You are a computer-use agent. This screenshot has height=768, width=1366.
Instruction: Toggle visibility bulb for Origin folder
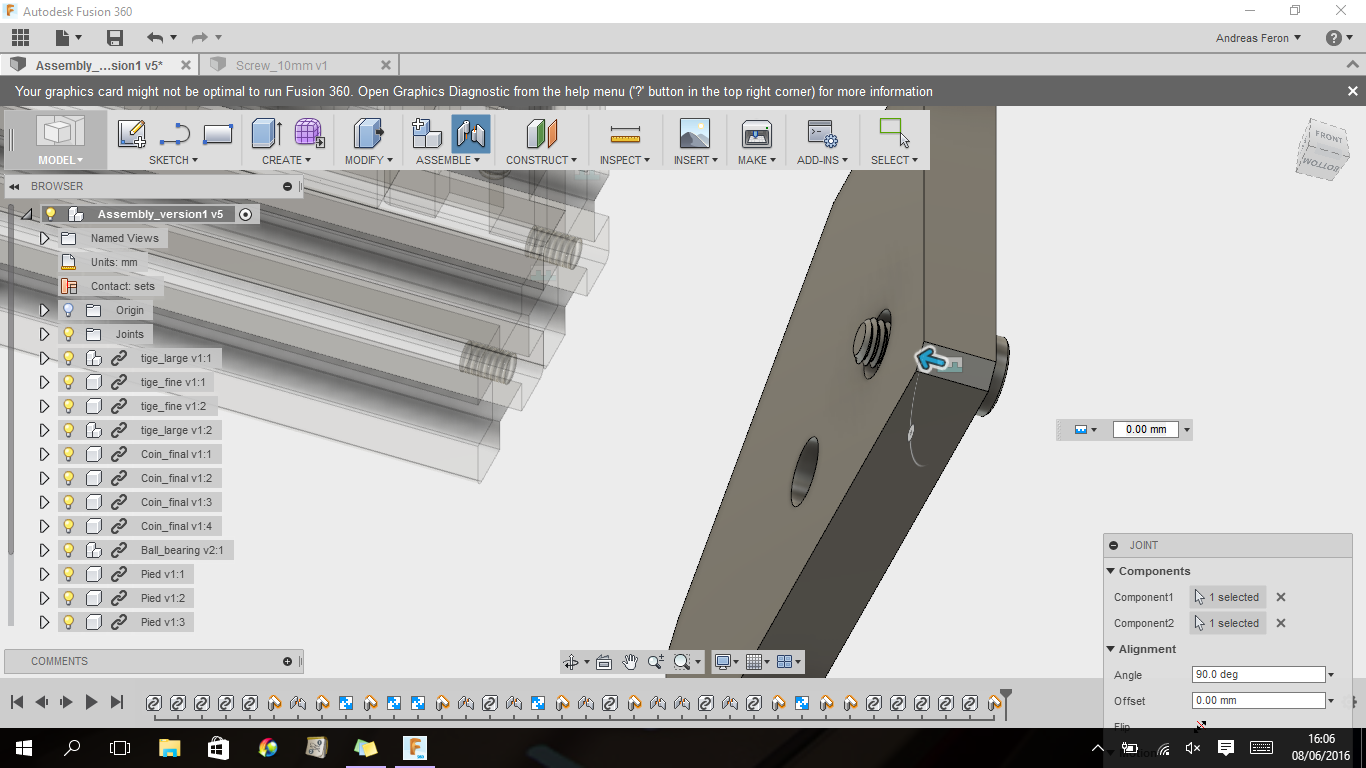pyautogui.click(x=69, y=310)
